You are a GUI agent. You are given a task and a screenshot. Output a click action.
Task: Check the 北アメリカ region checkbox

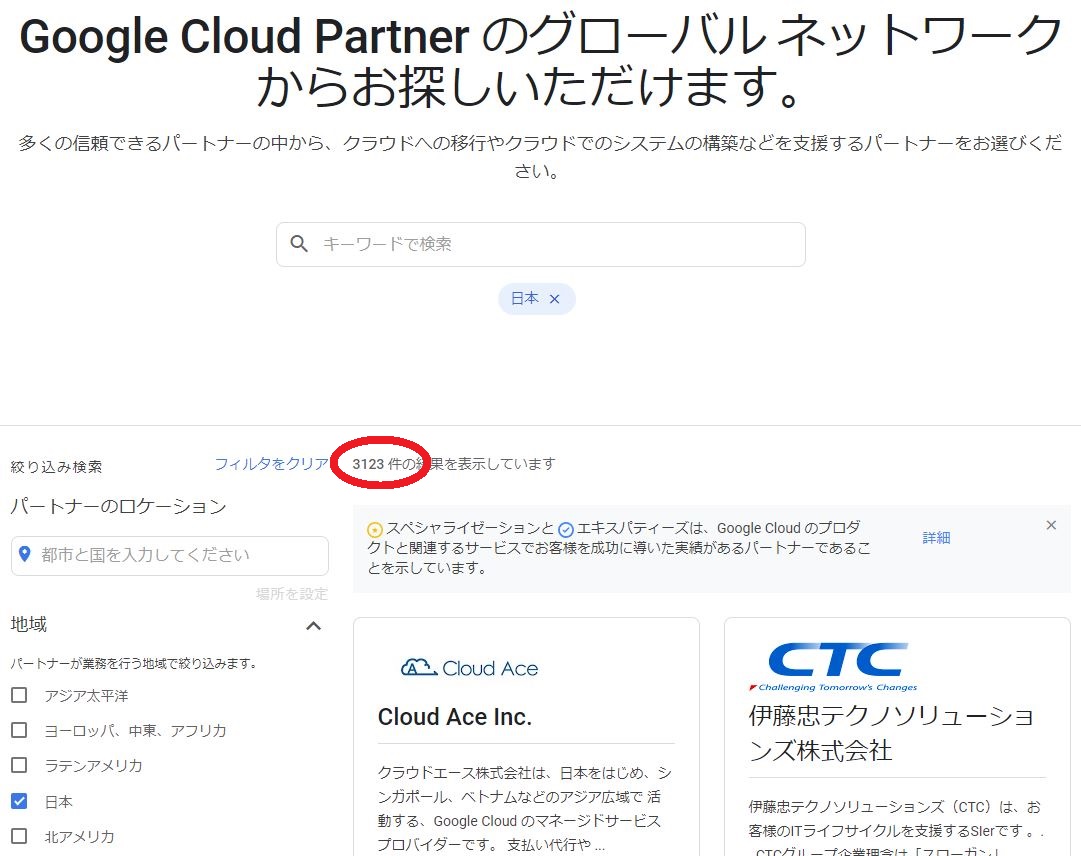coord(19,836)
